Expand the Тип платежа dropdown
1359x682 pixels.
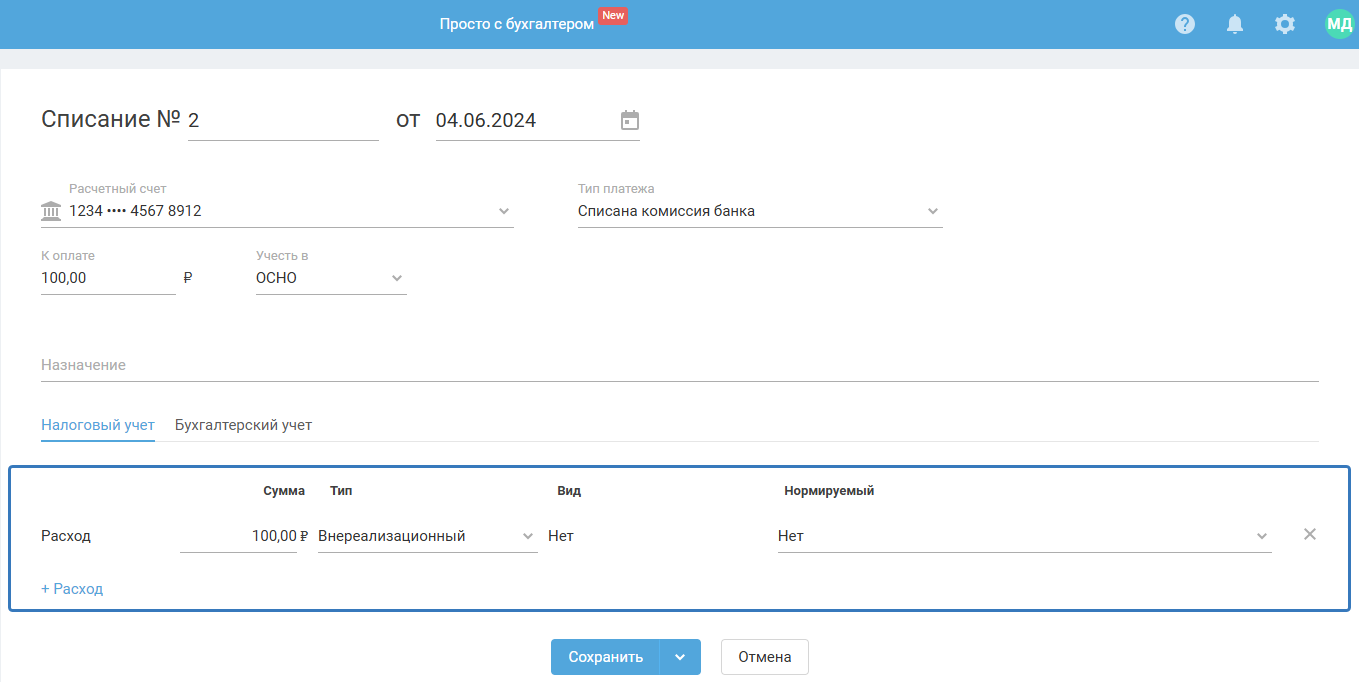pyautogui.click(x=933, y=211)
